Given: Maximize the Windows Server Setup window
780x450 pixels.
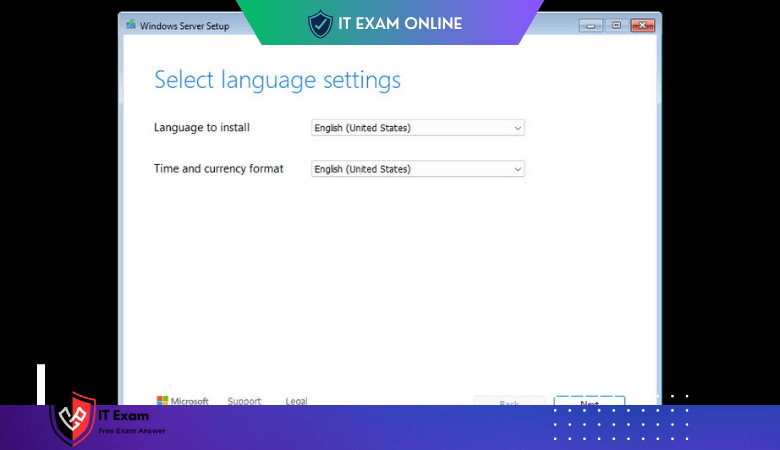Looking at the screenshot, I should click(616, 25).
